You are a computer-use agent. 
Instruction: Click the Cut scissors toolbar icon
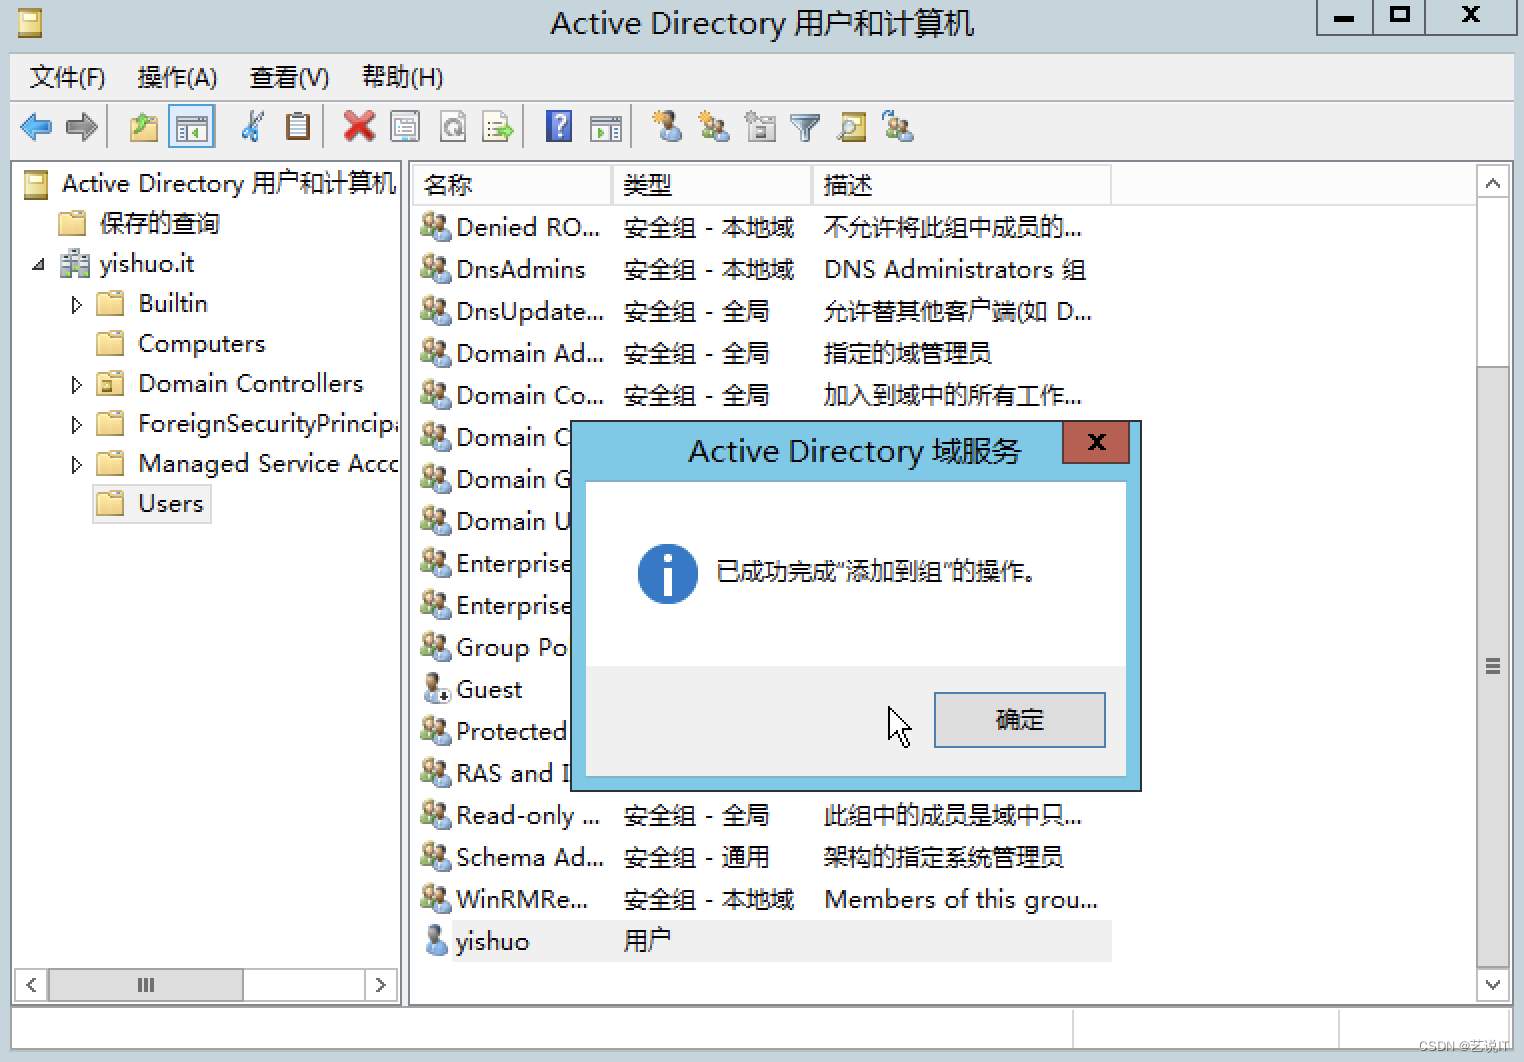point(252,127)
